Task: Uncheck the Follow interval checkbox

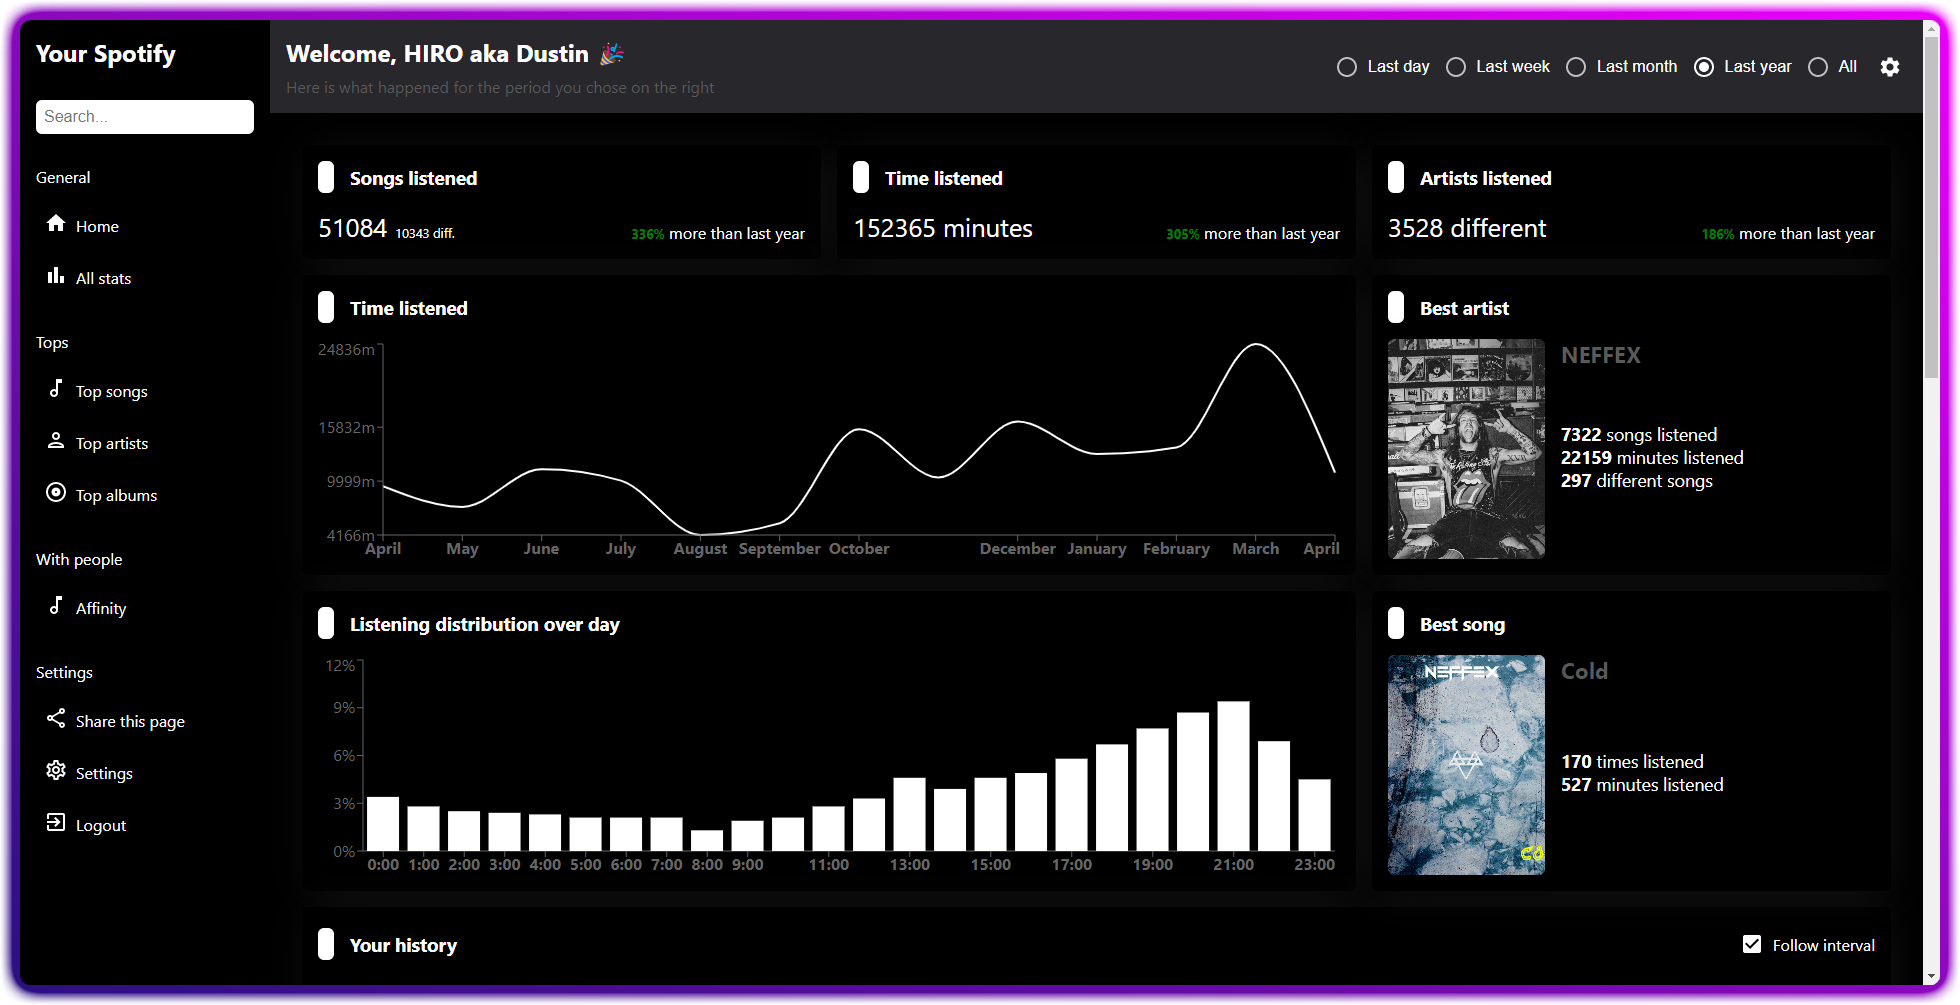Action: (x=1752, y=944)
